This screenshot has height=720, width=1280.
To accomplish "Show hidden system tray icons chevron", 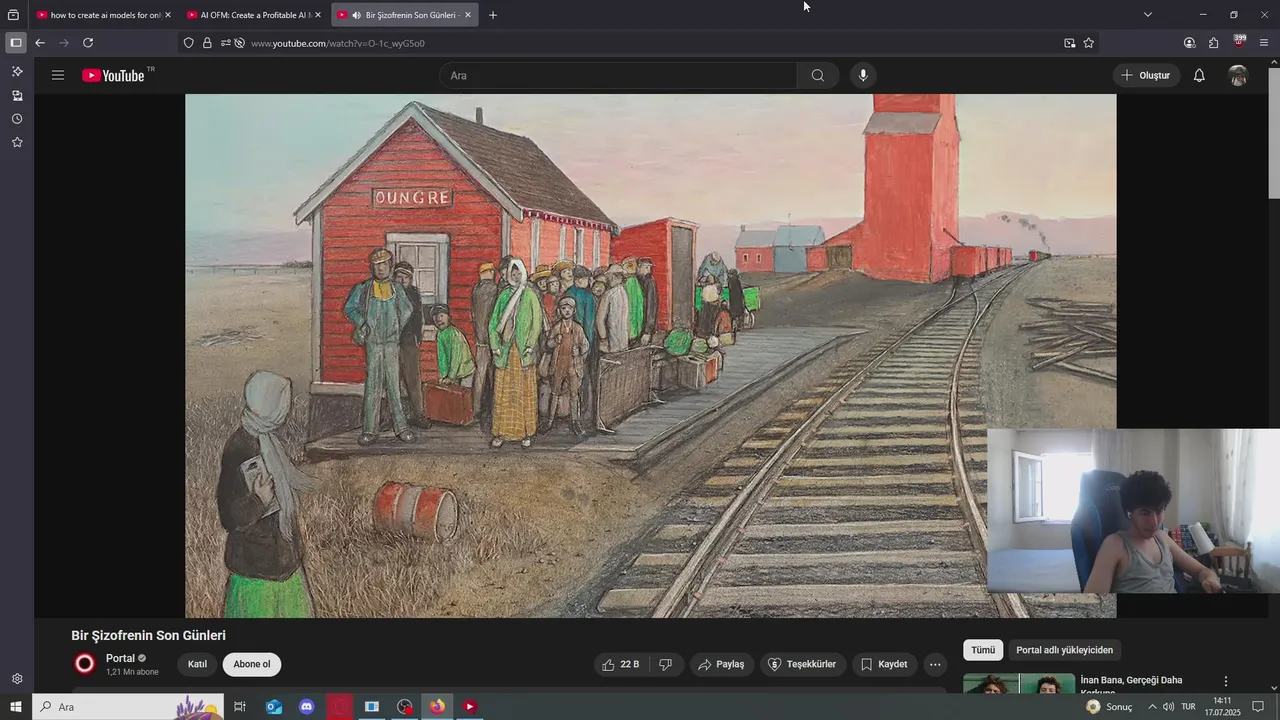I will 1152,706.
